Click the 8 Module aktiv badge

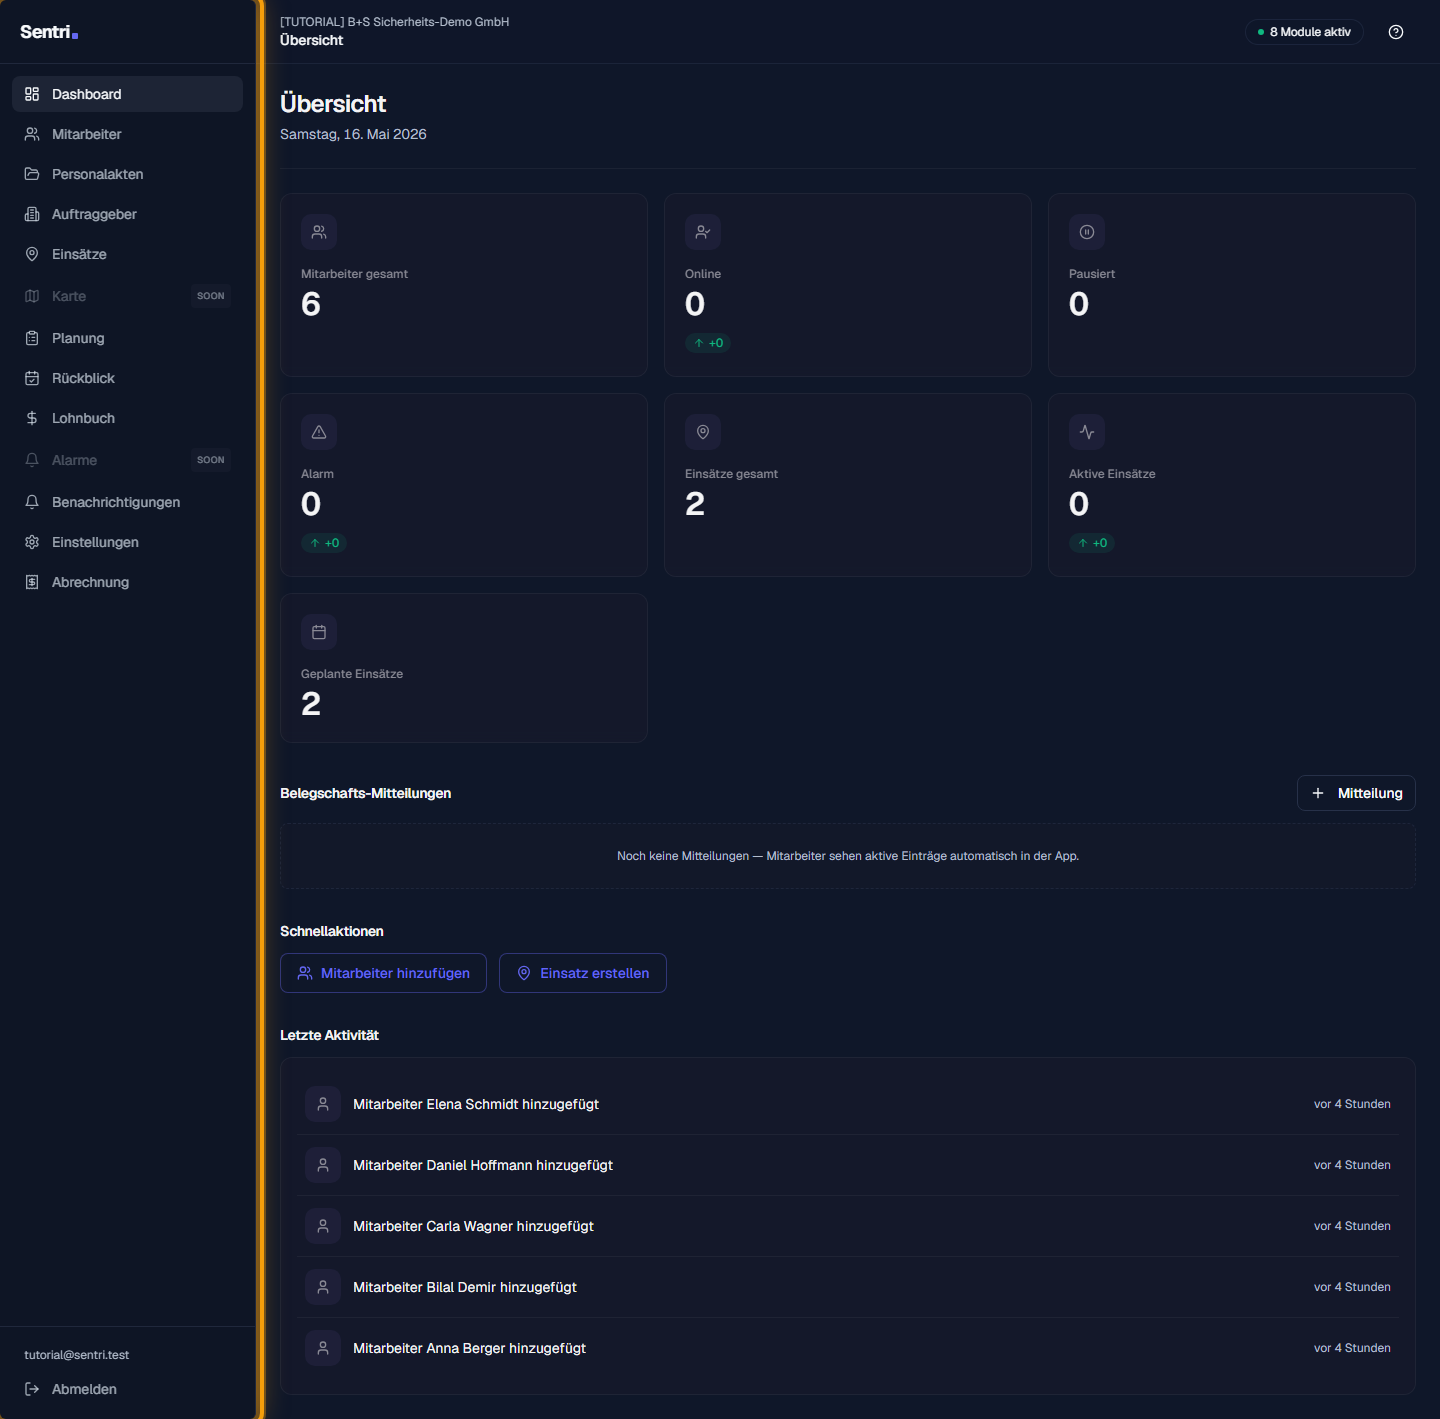tap(1304, 32)
